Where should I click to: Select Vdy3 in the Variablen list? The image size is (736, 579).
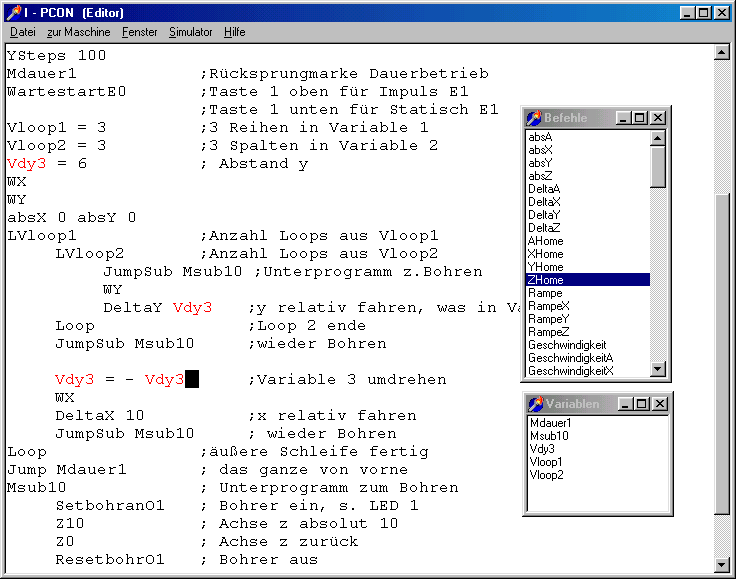[541, 449]
